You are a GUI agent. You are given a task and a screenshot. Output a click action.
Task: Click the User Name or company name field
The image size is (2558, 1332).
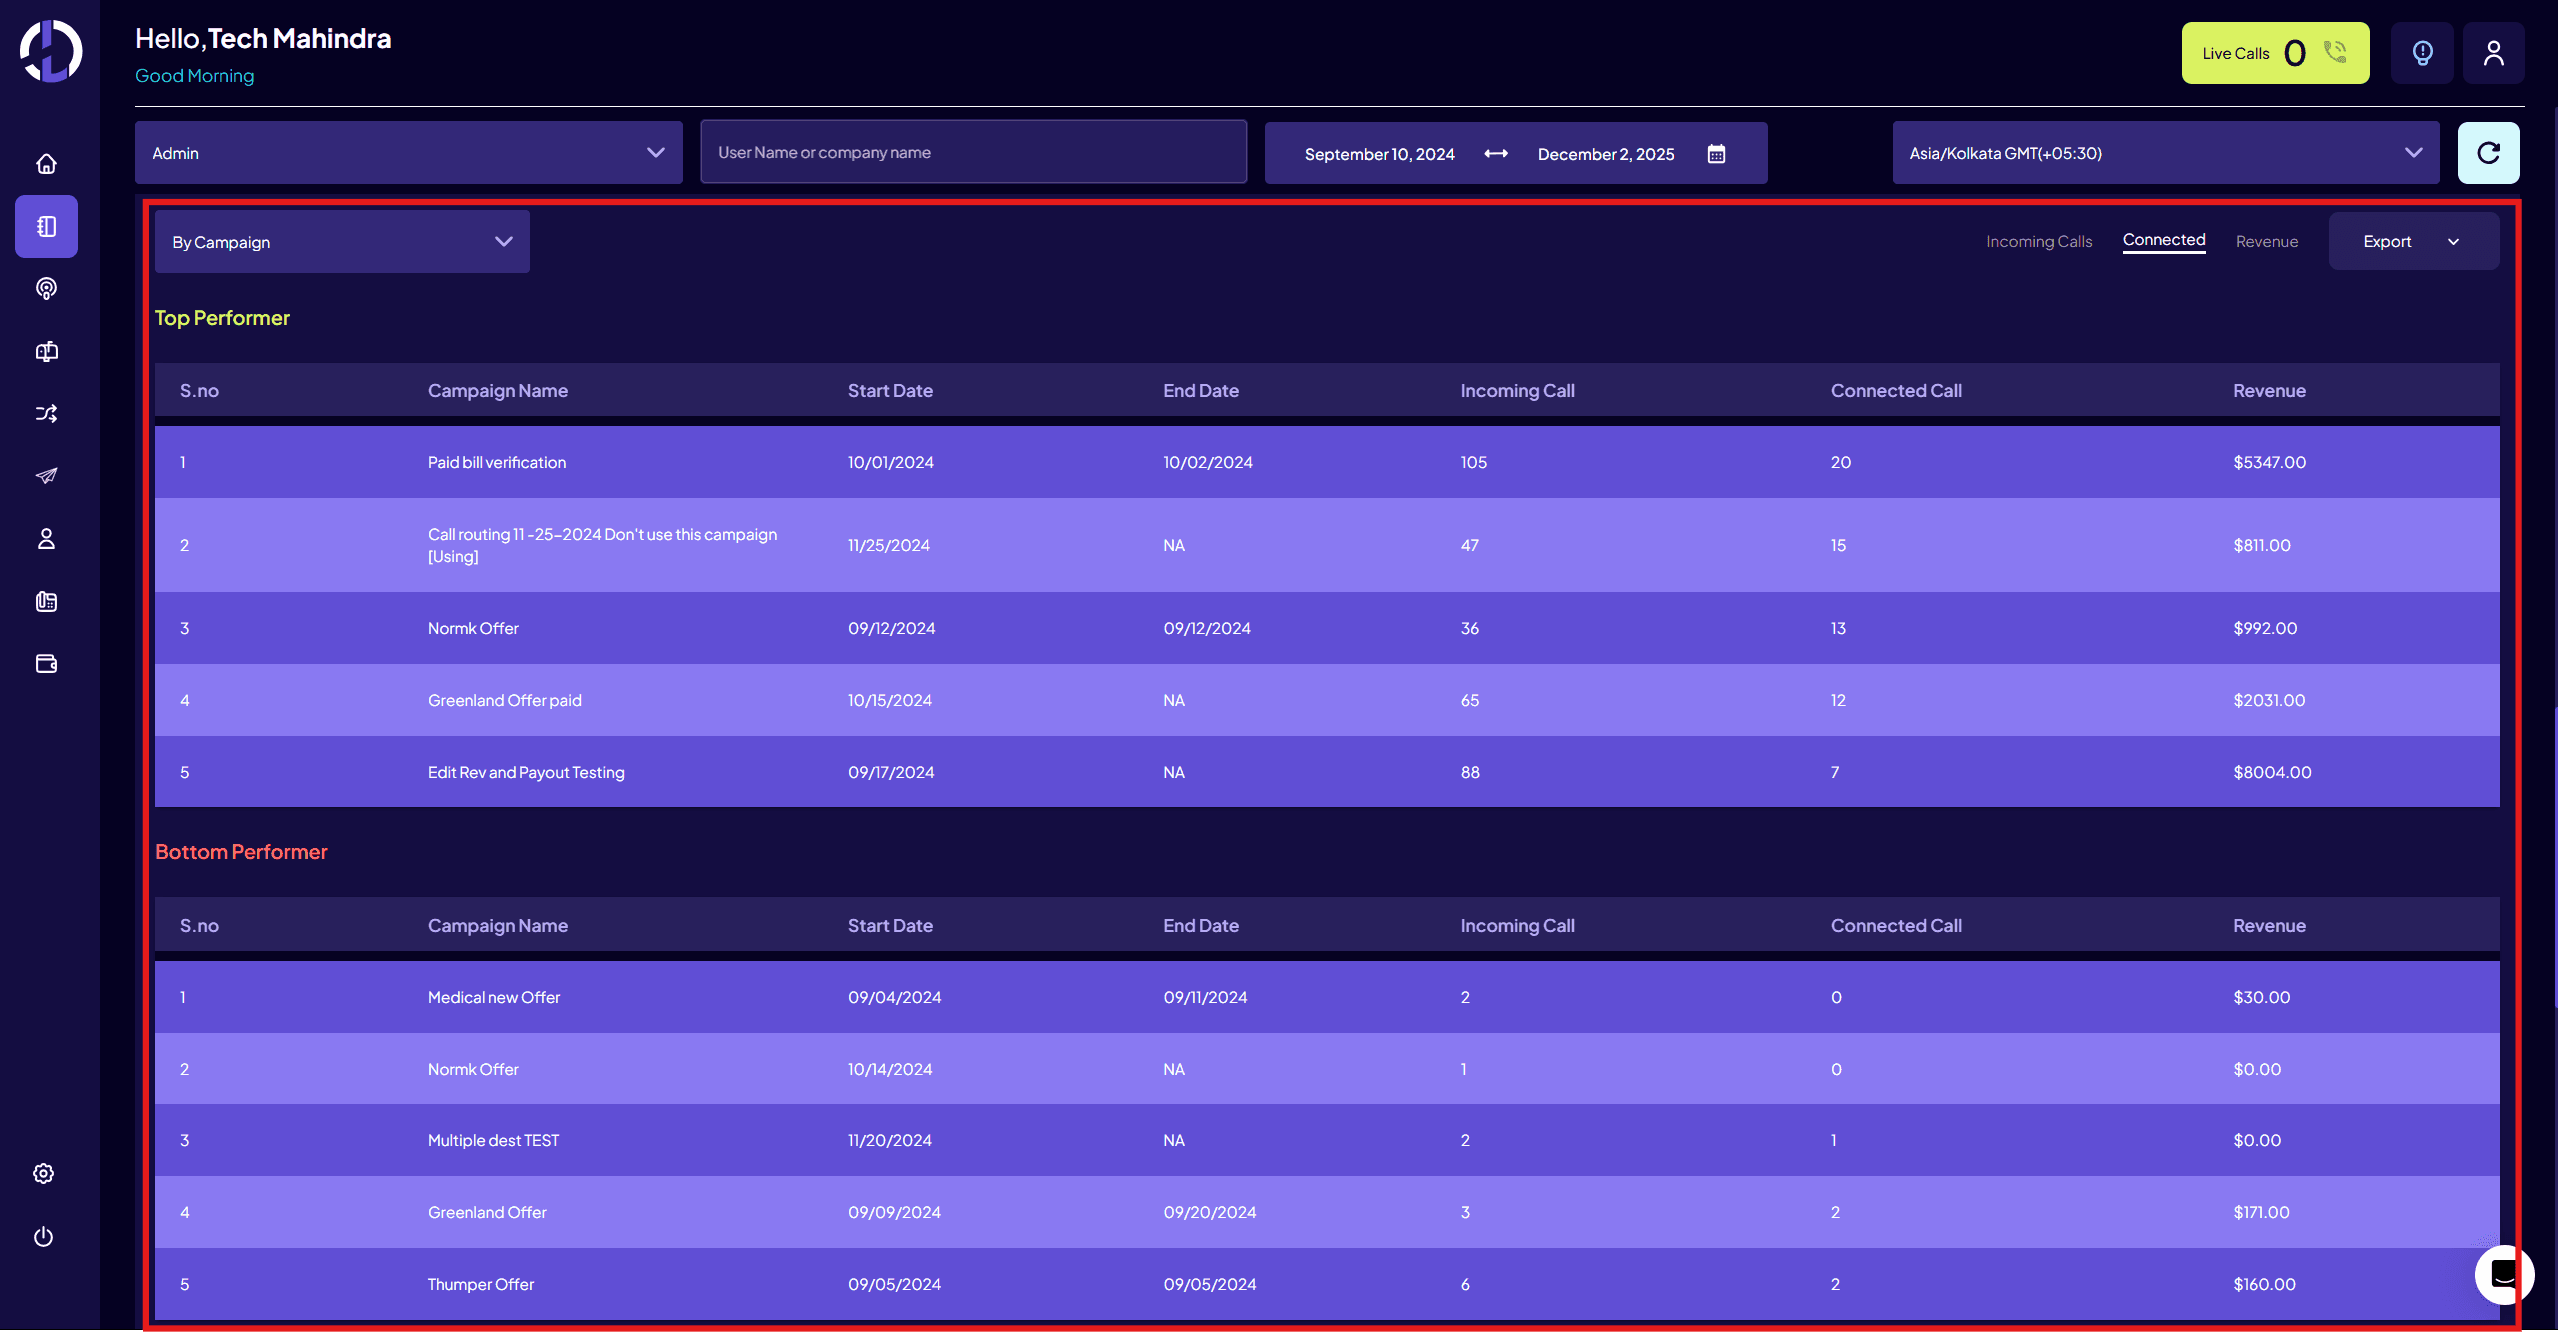[x=973, y=153]
